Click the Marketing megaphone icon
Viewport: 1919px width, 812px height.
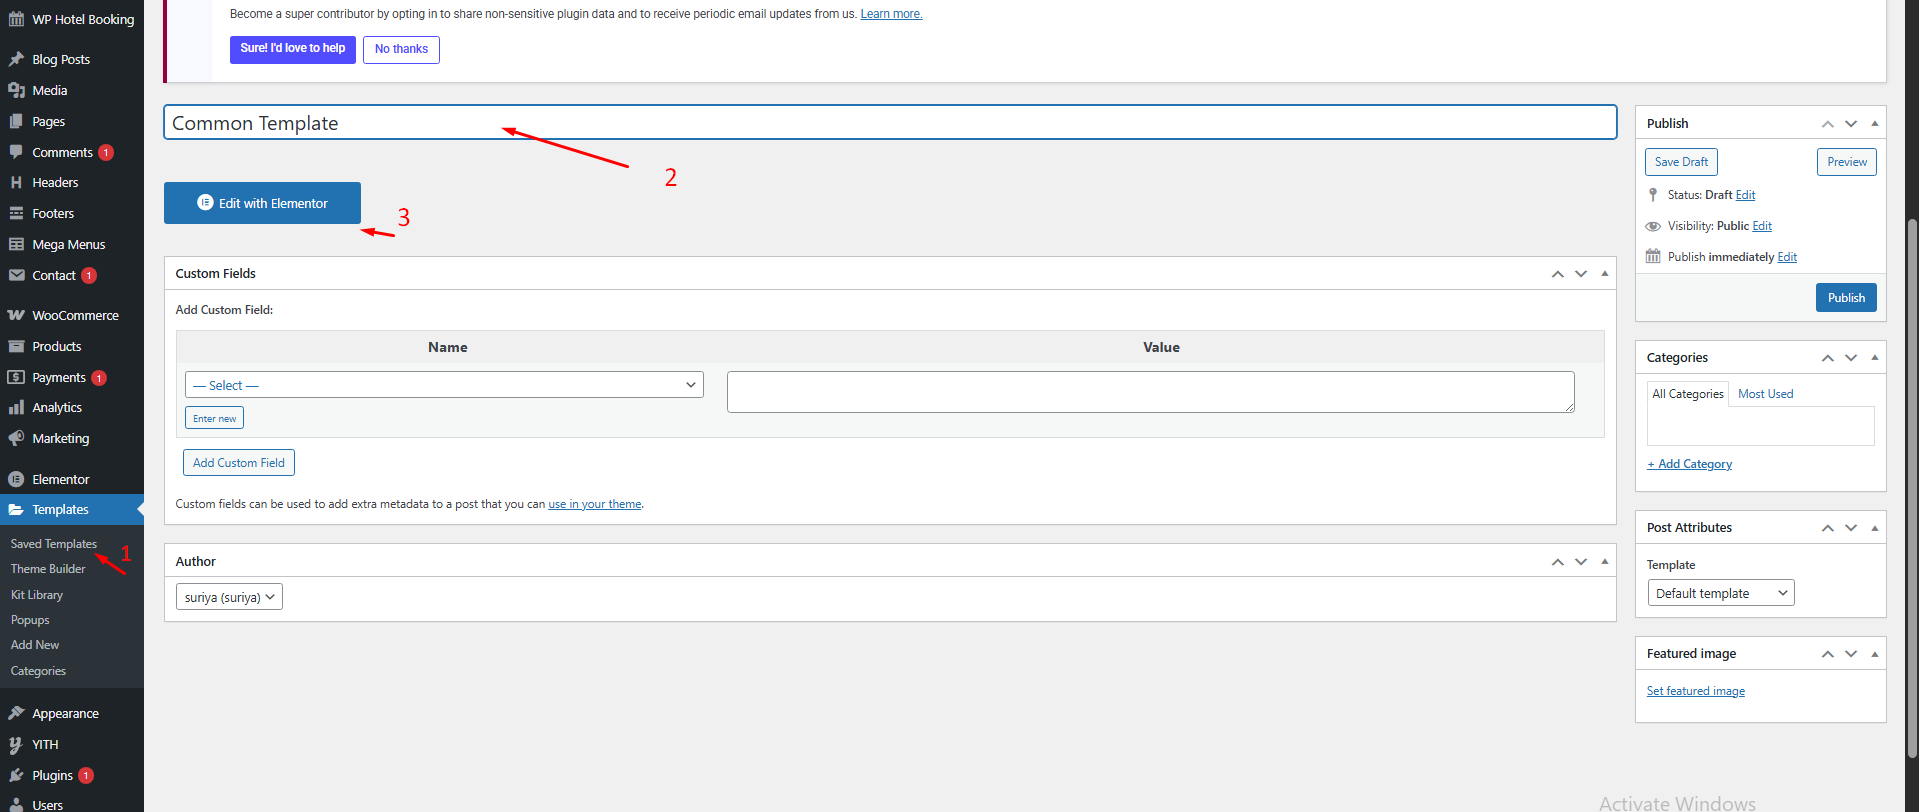pyautogui.click(x=16, y=438)
